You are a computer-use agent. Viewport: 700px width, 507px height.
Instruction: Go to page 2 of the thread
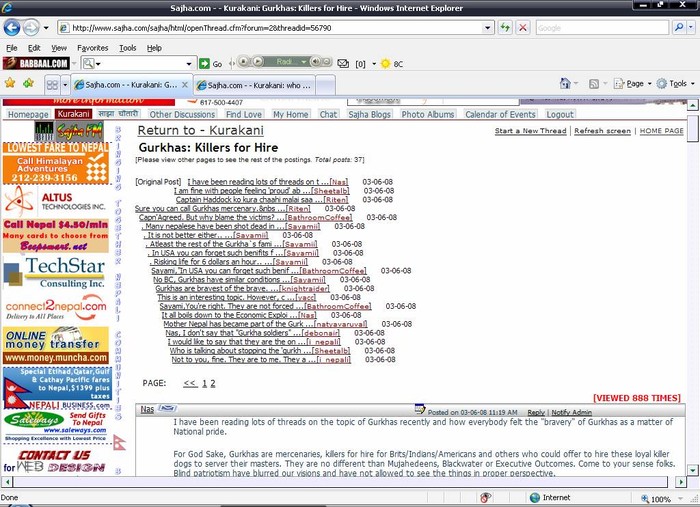click(211, 383)
